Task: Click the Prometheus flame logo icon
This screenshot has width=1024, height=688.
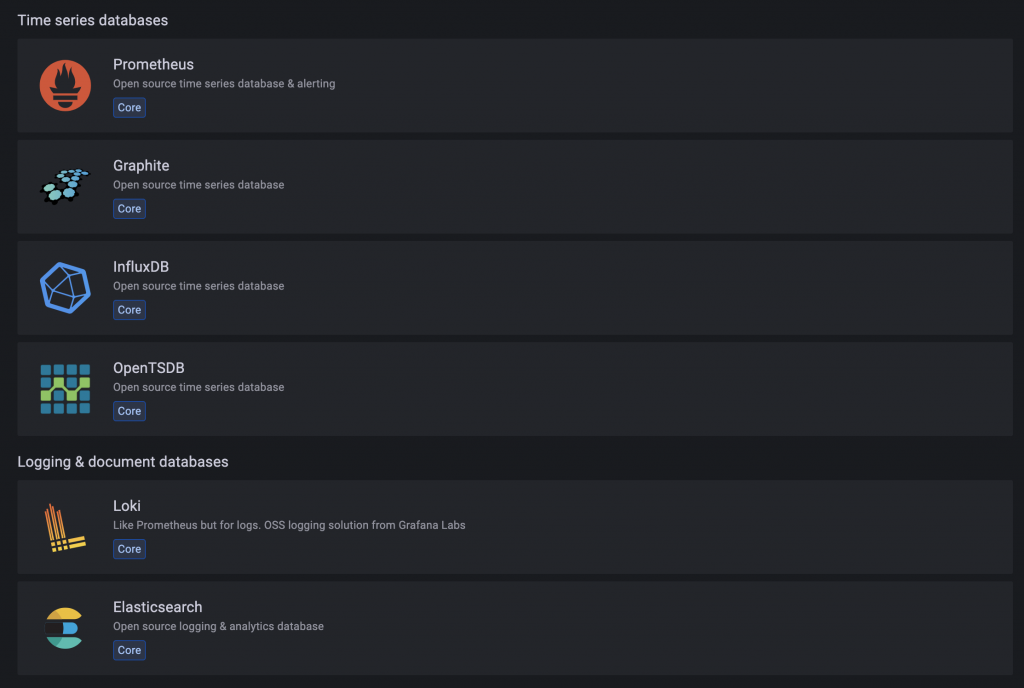Action: [x=65, y=85]
